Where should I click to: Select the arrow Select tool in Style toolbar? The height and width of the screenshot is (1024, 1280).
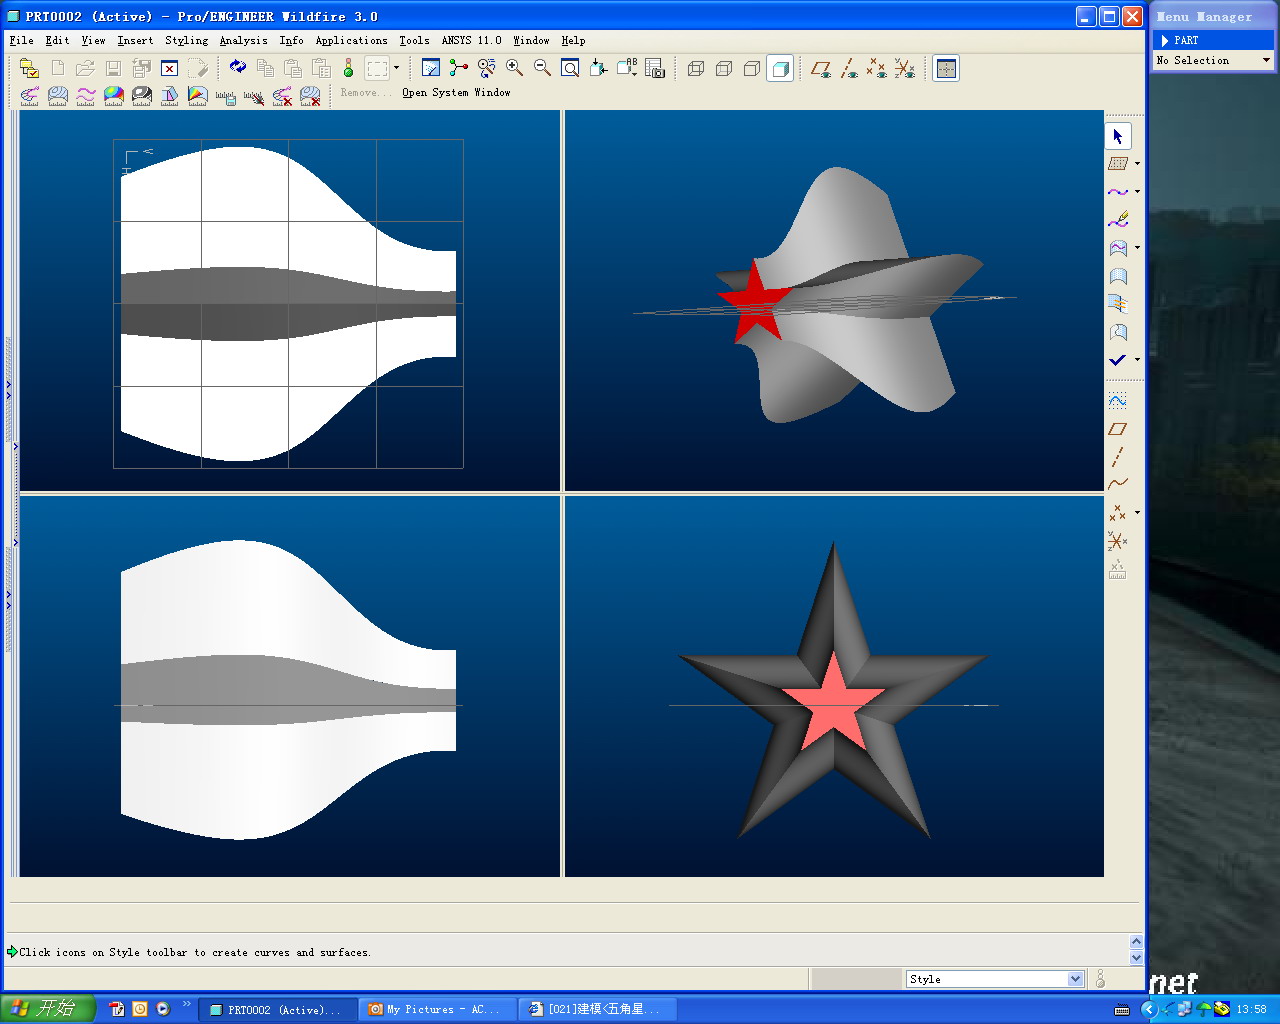pos(1118,136)
